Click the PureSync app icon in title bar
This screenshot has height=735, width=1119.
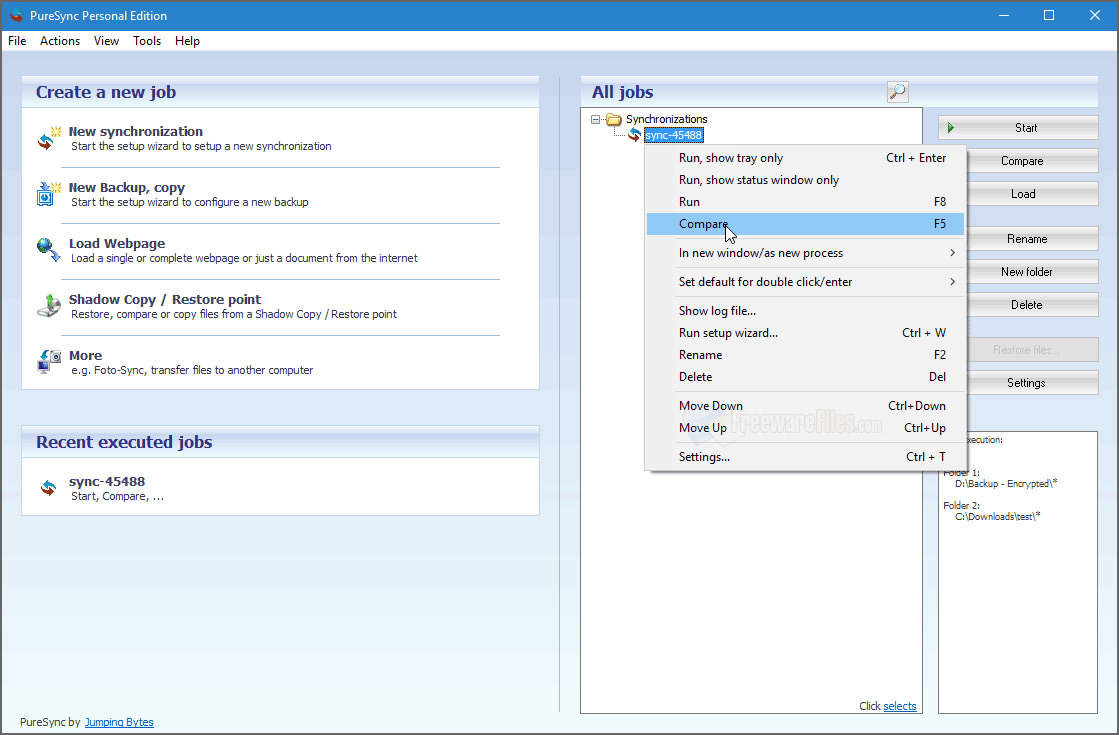(x=16, y=15)
